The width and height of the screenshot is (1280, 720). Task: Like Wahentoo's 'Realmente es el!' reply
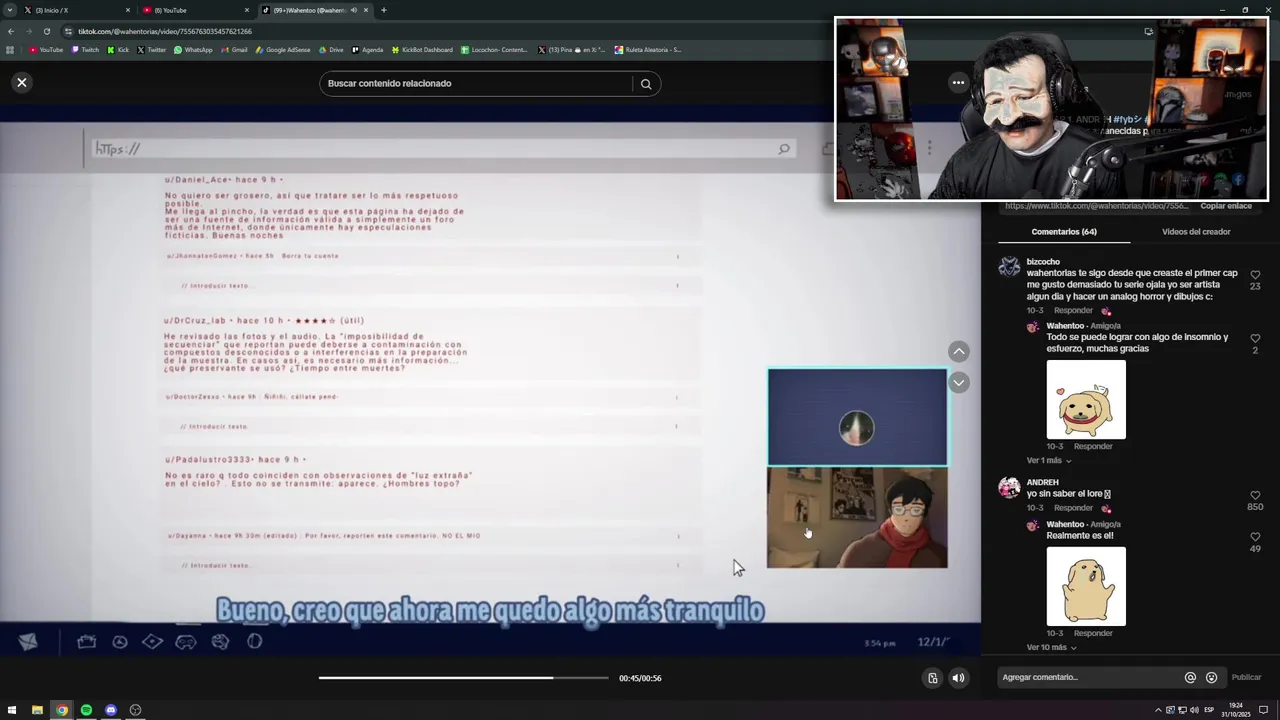point(1255,537)
